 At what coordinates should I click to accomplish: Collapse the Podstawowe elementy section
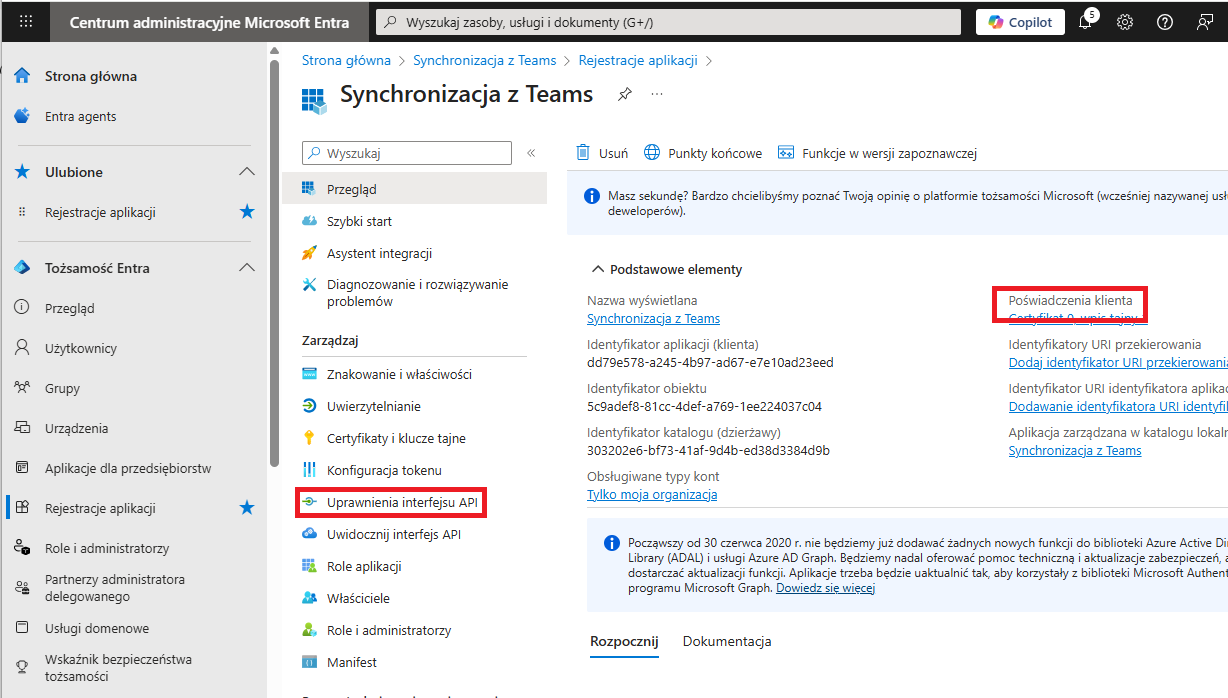[x=598, y=269]
